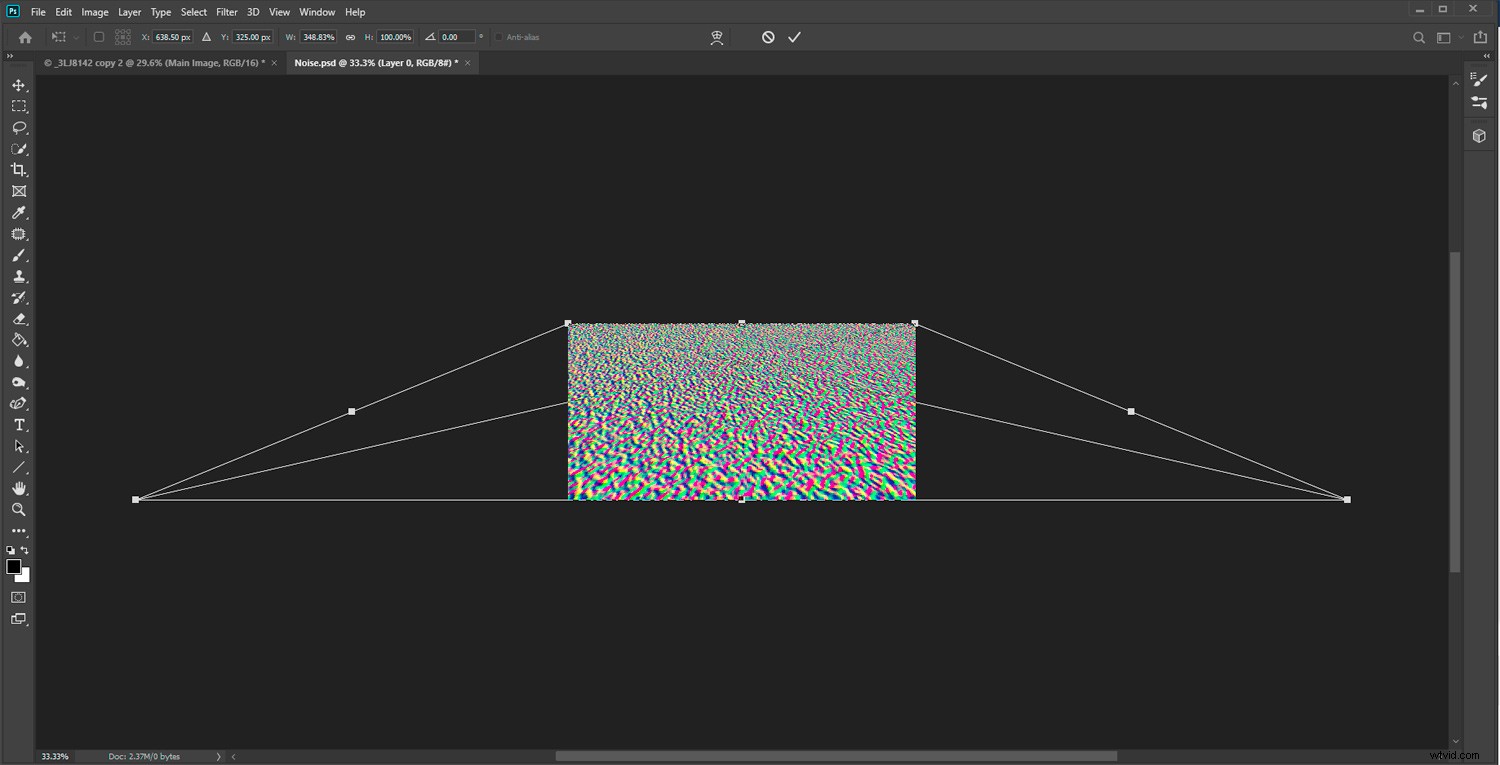Switch to warp mode icon
The height and width of the screenshot is (765, 1500).
coord(717,37)
